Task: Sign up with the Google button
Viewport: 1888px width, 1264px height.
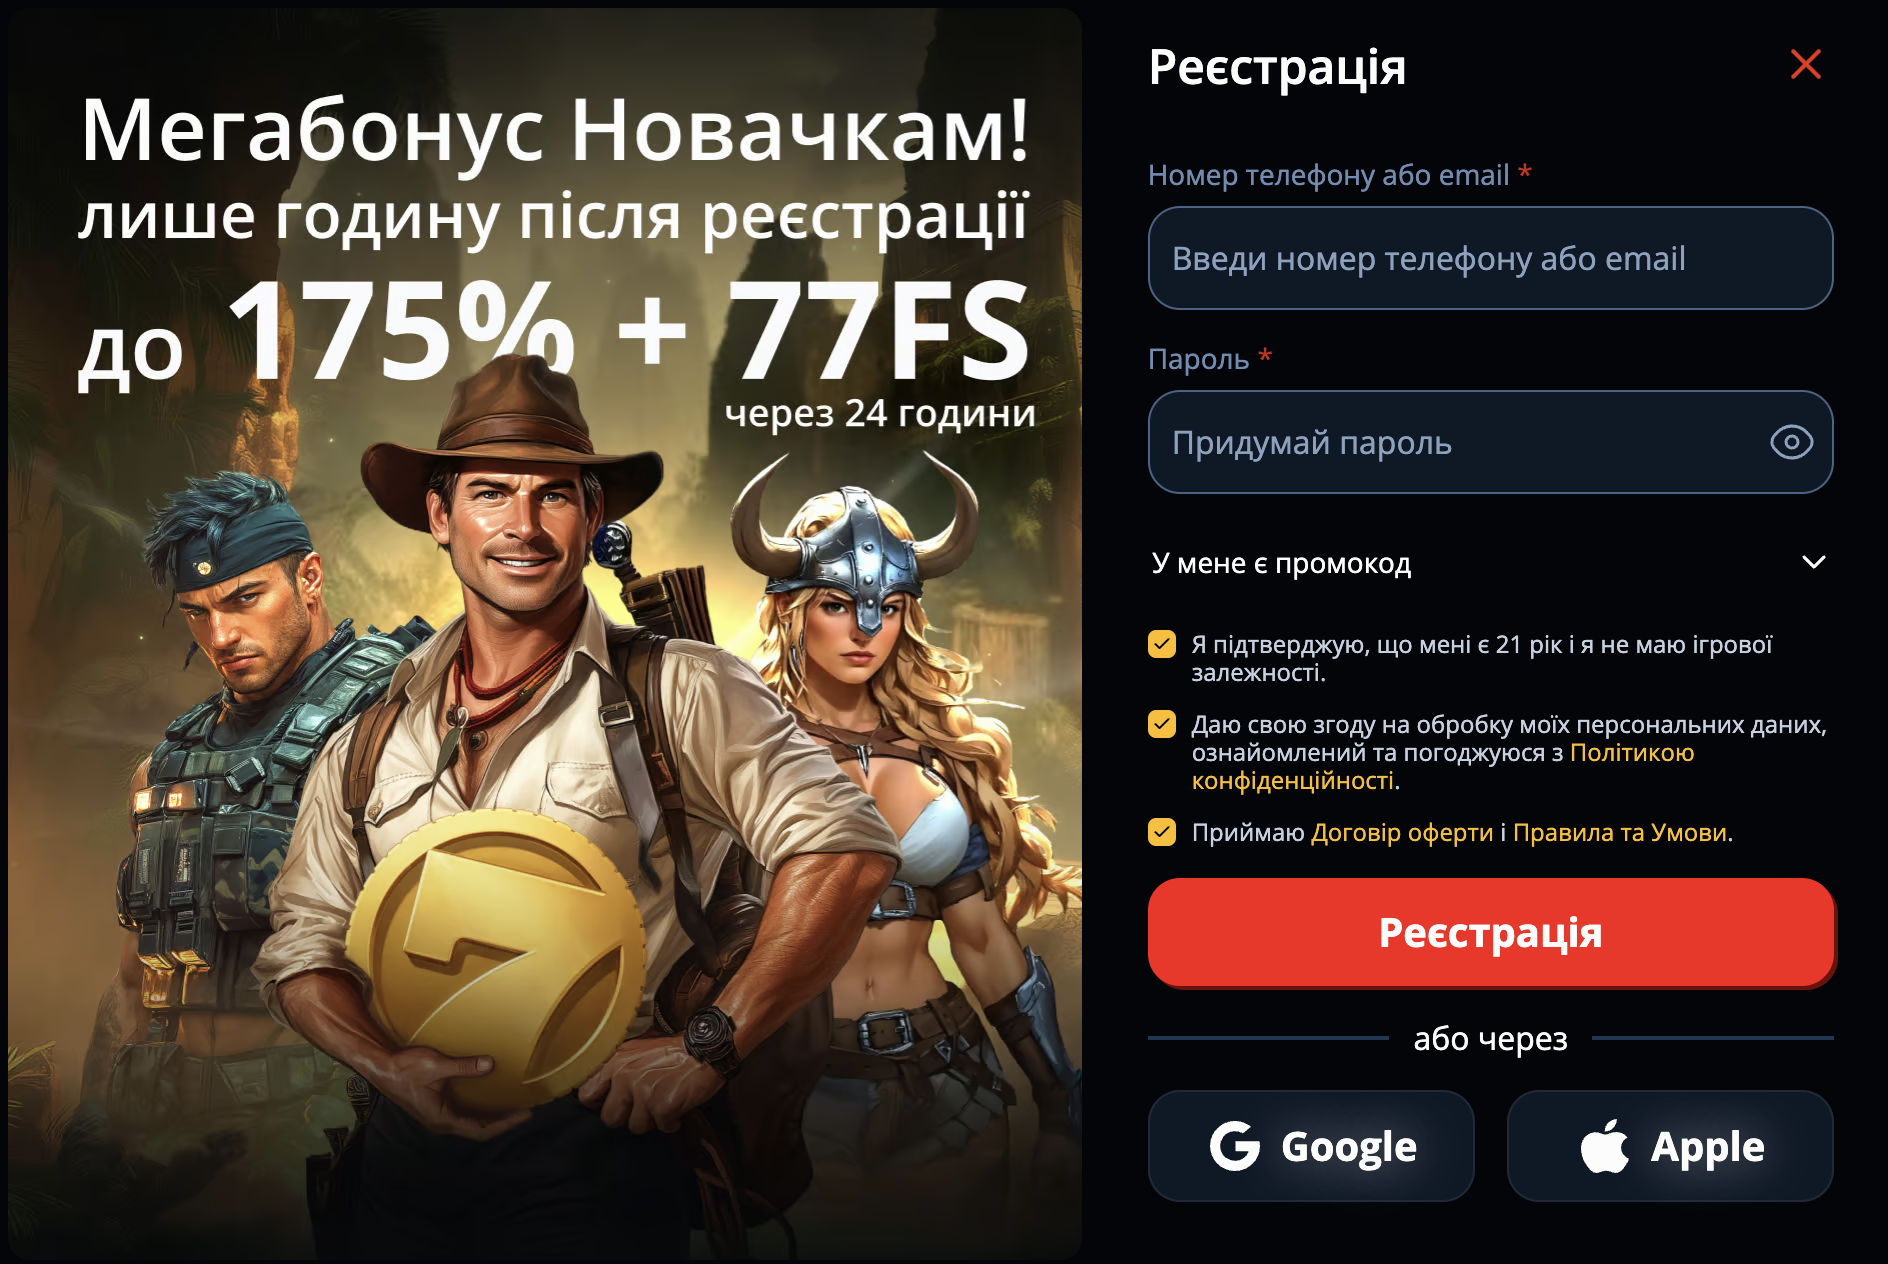Action: (x=1311, y=1146)
